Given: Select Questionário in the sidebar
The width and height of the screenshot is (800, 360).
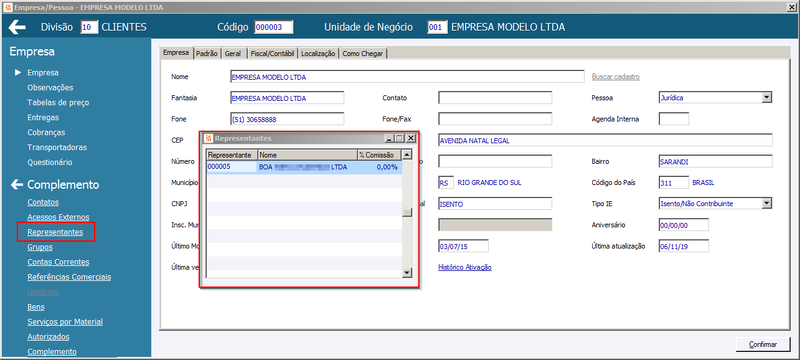Looking at the screenshot, I should point(50,162).
